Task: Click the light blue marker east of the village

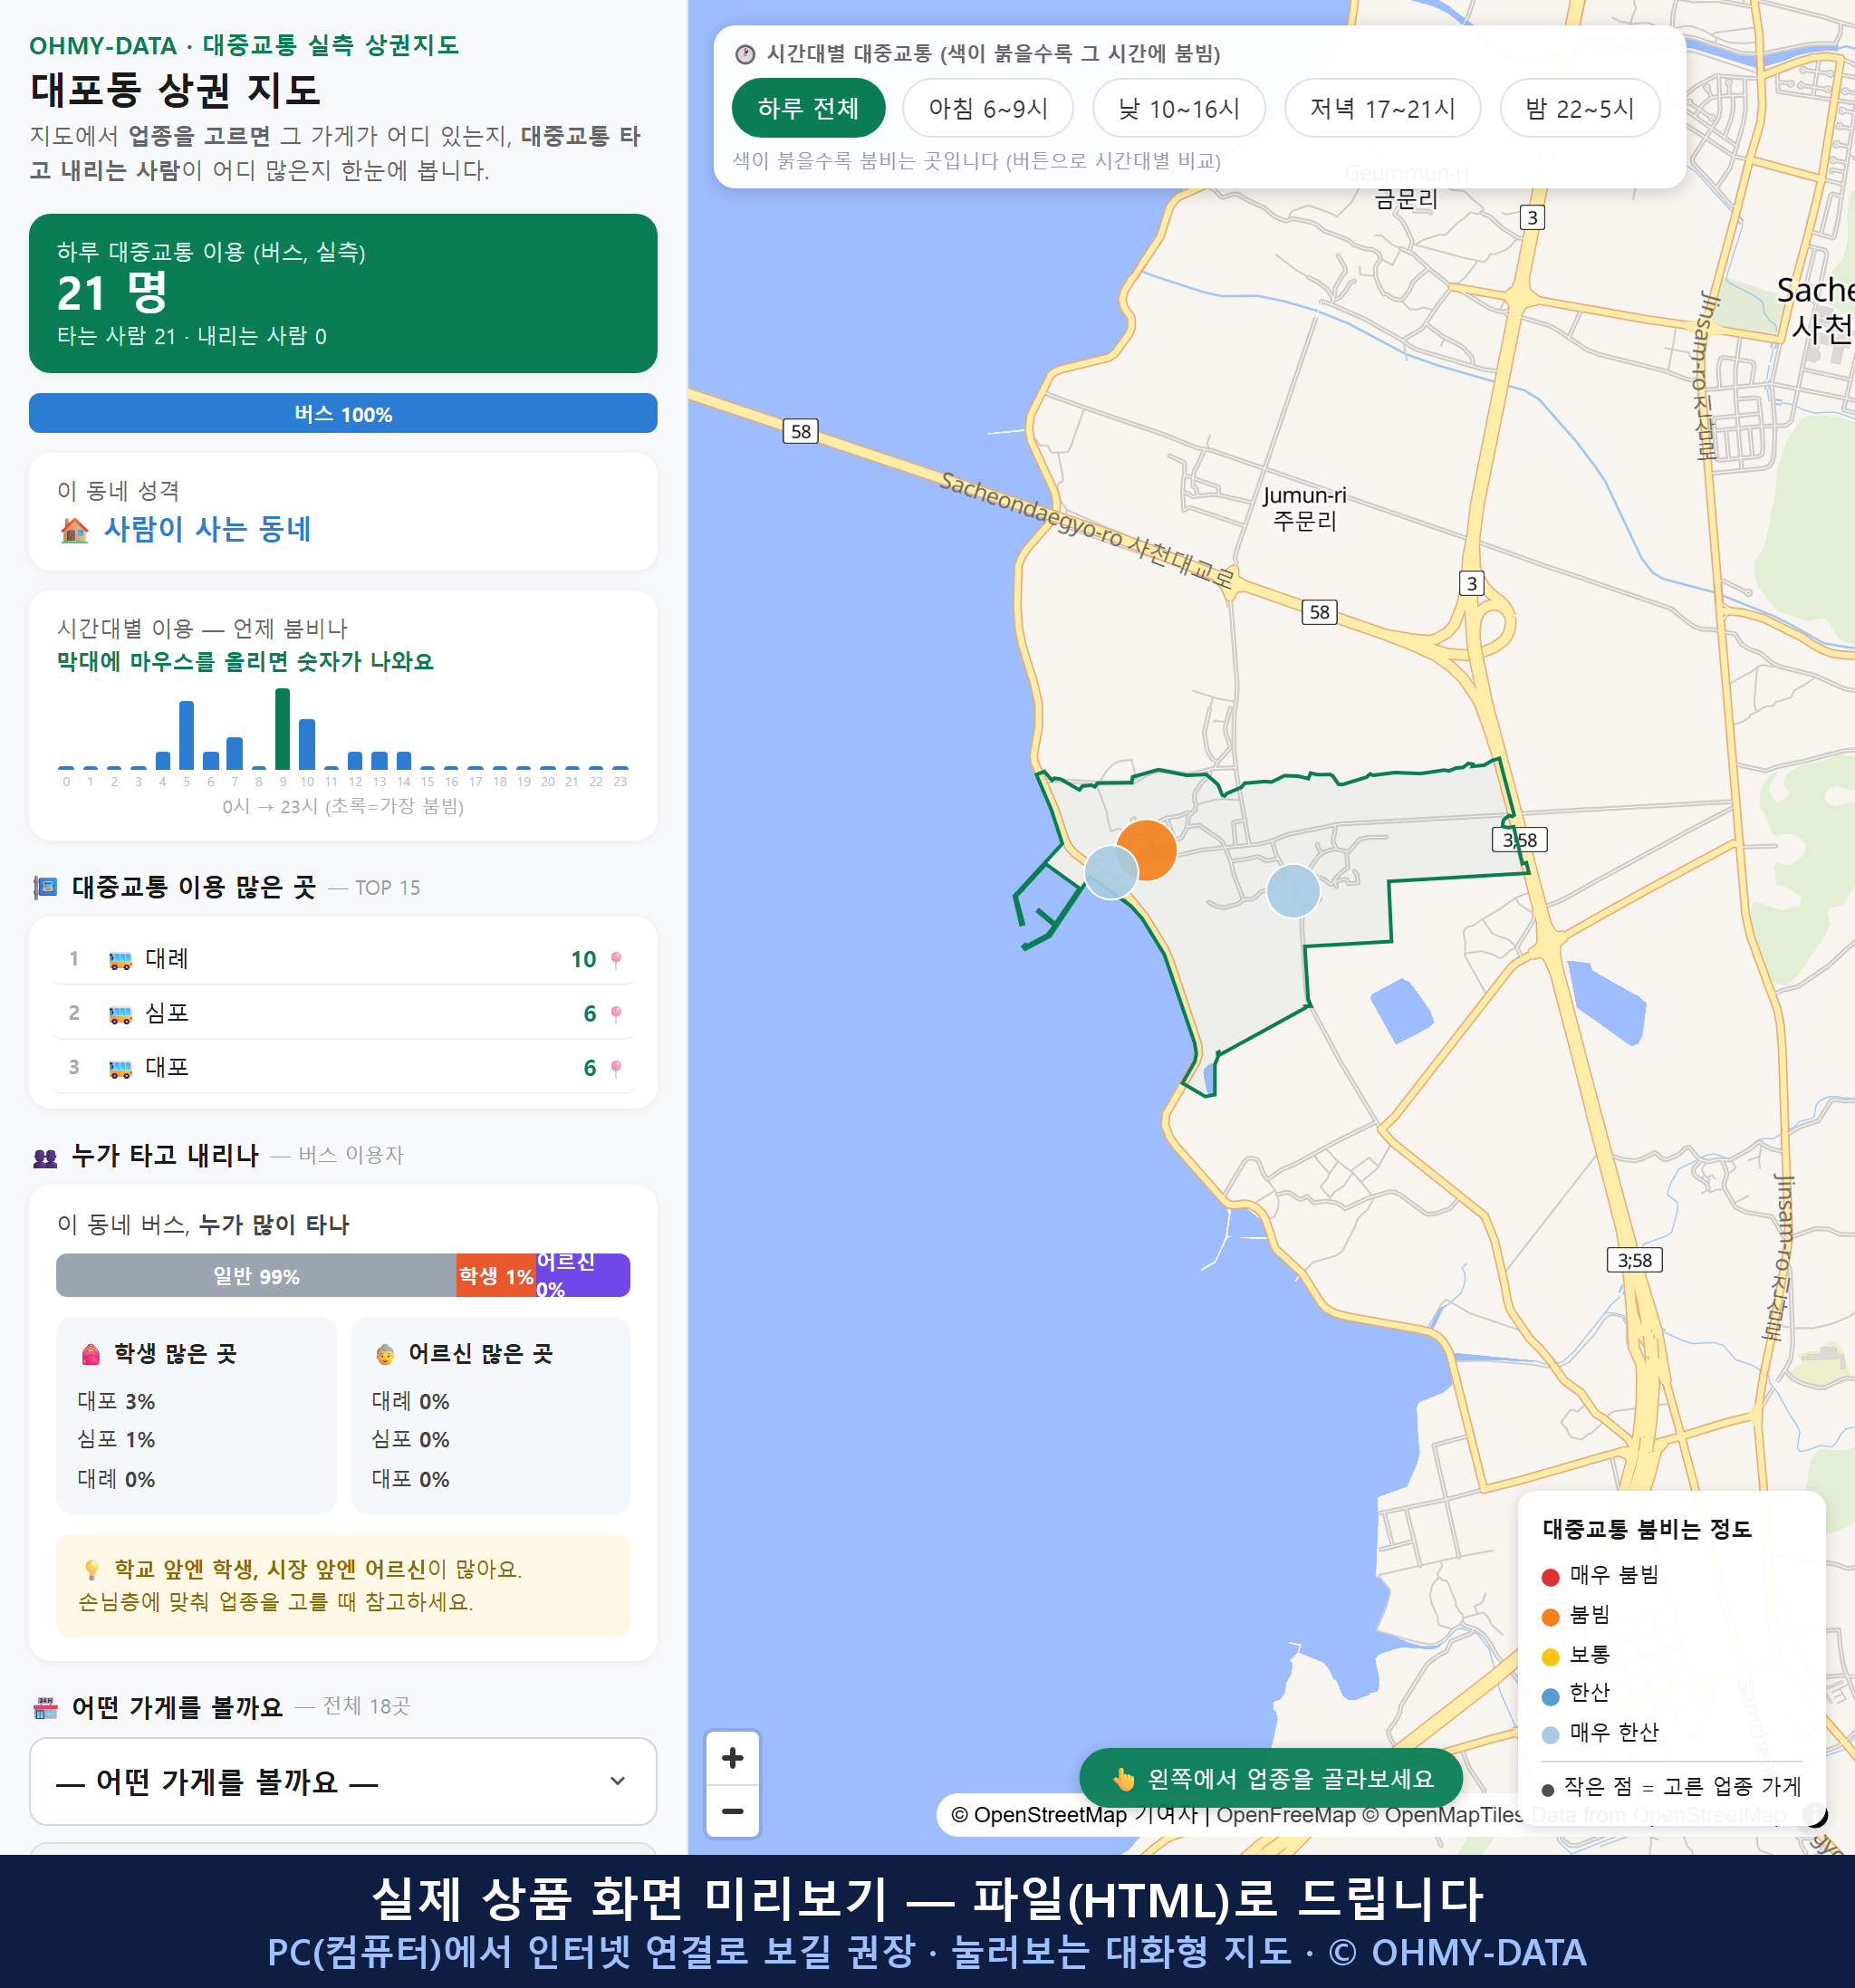Action: [1293, 890]
